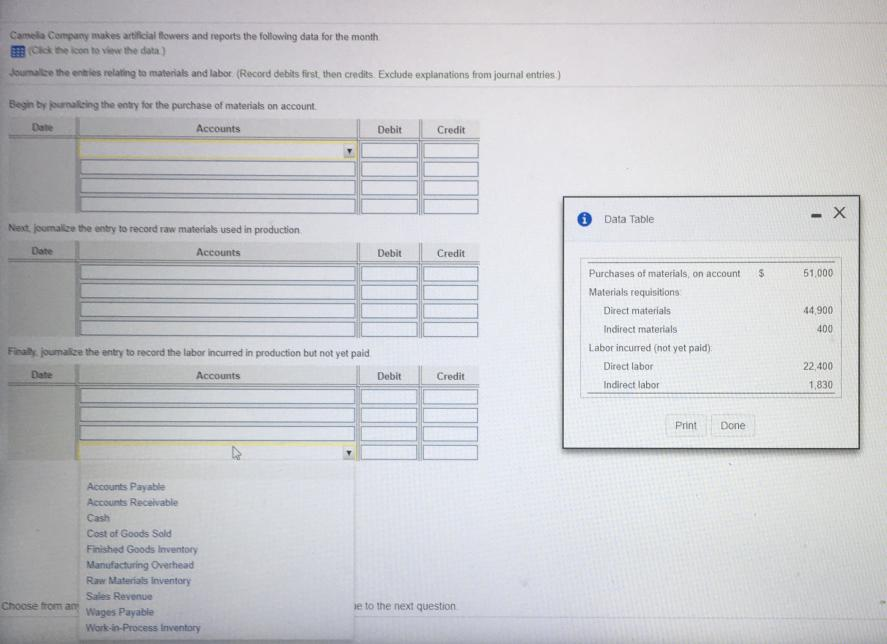Open the Accounts dropdown in the purchase entry
Screen dimensions: 887x644
tap(349, 150)
